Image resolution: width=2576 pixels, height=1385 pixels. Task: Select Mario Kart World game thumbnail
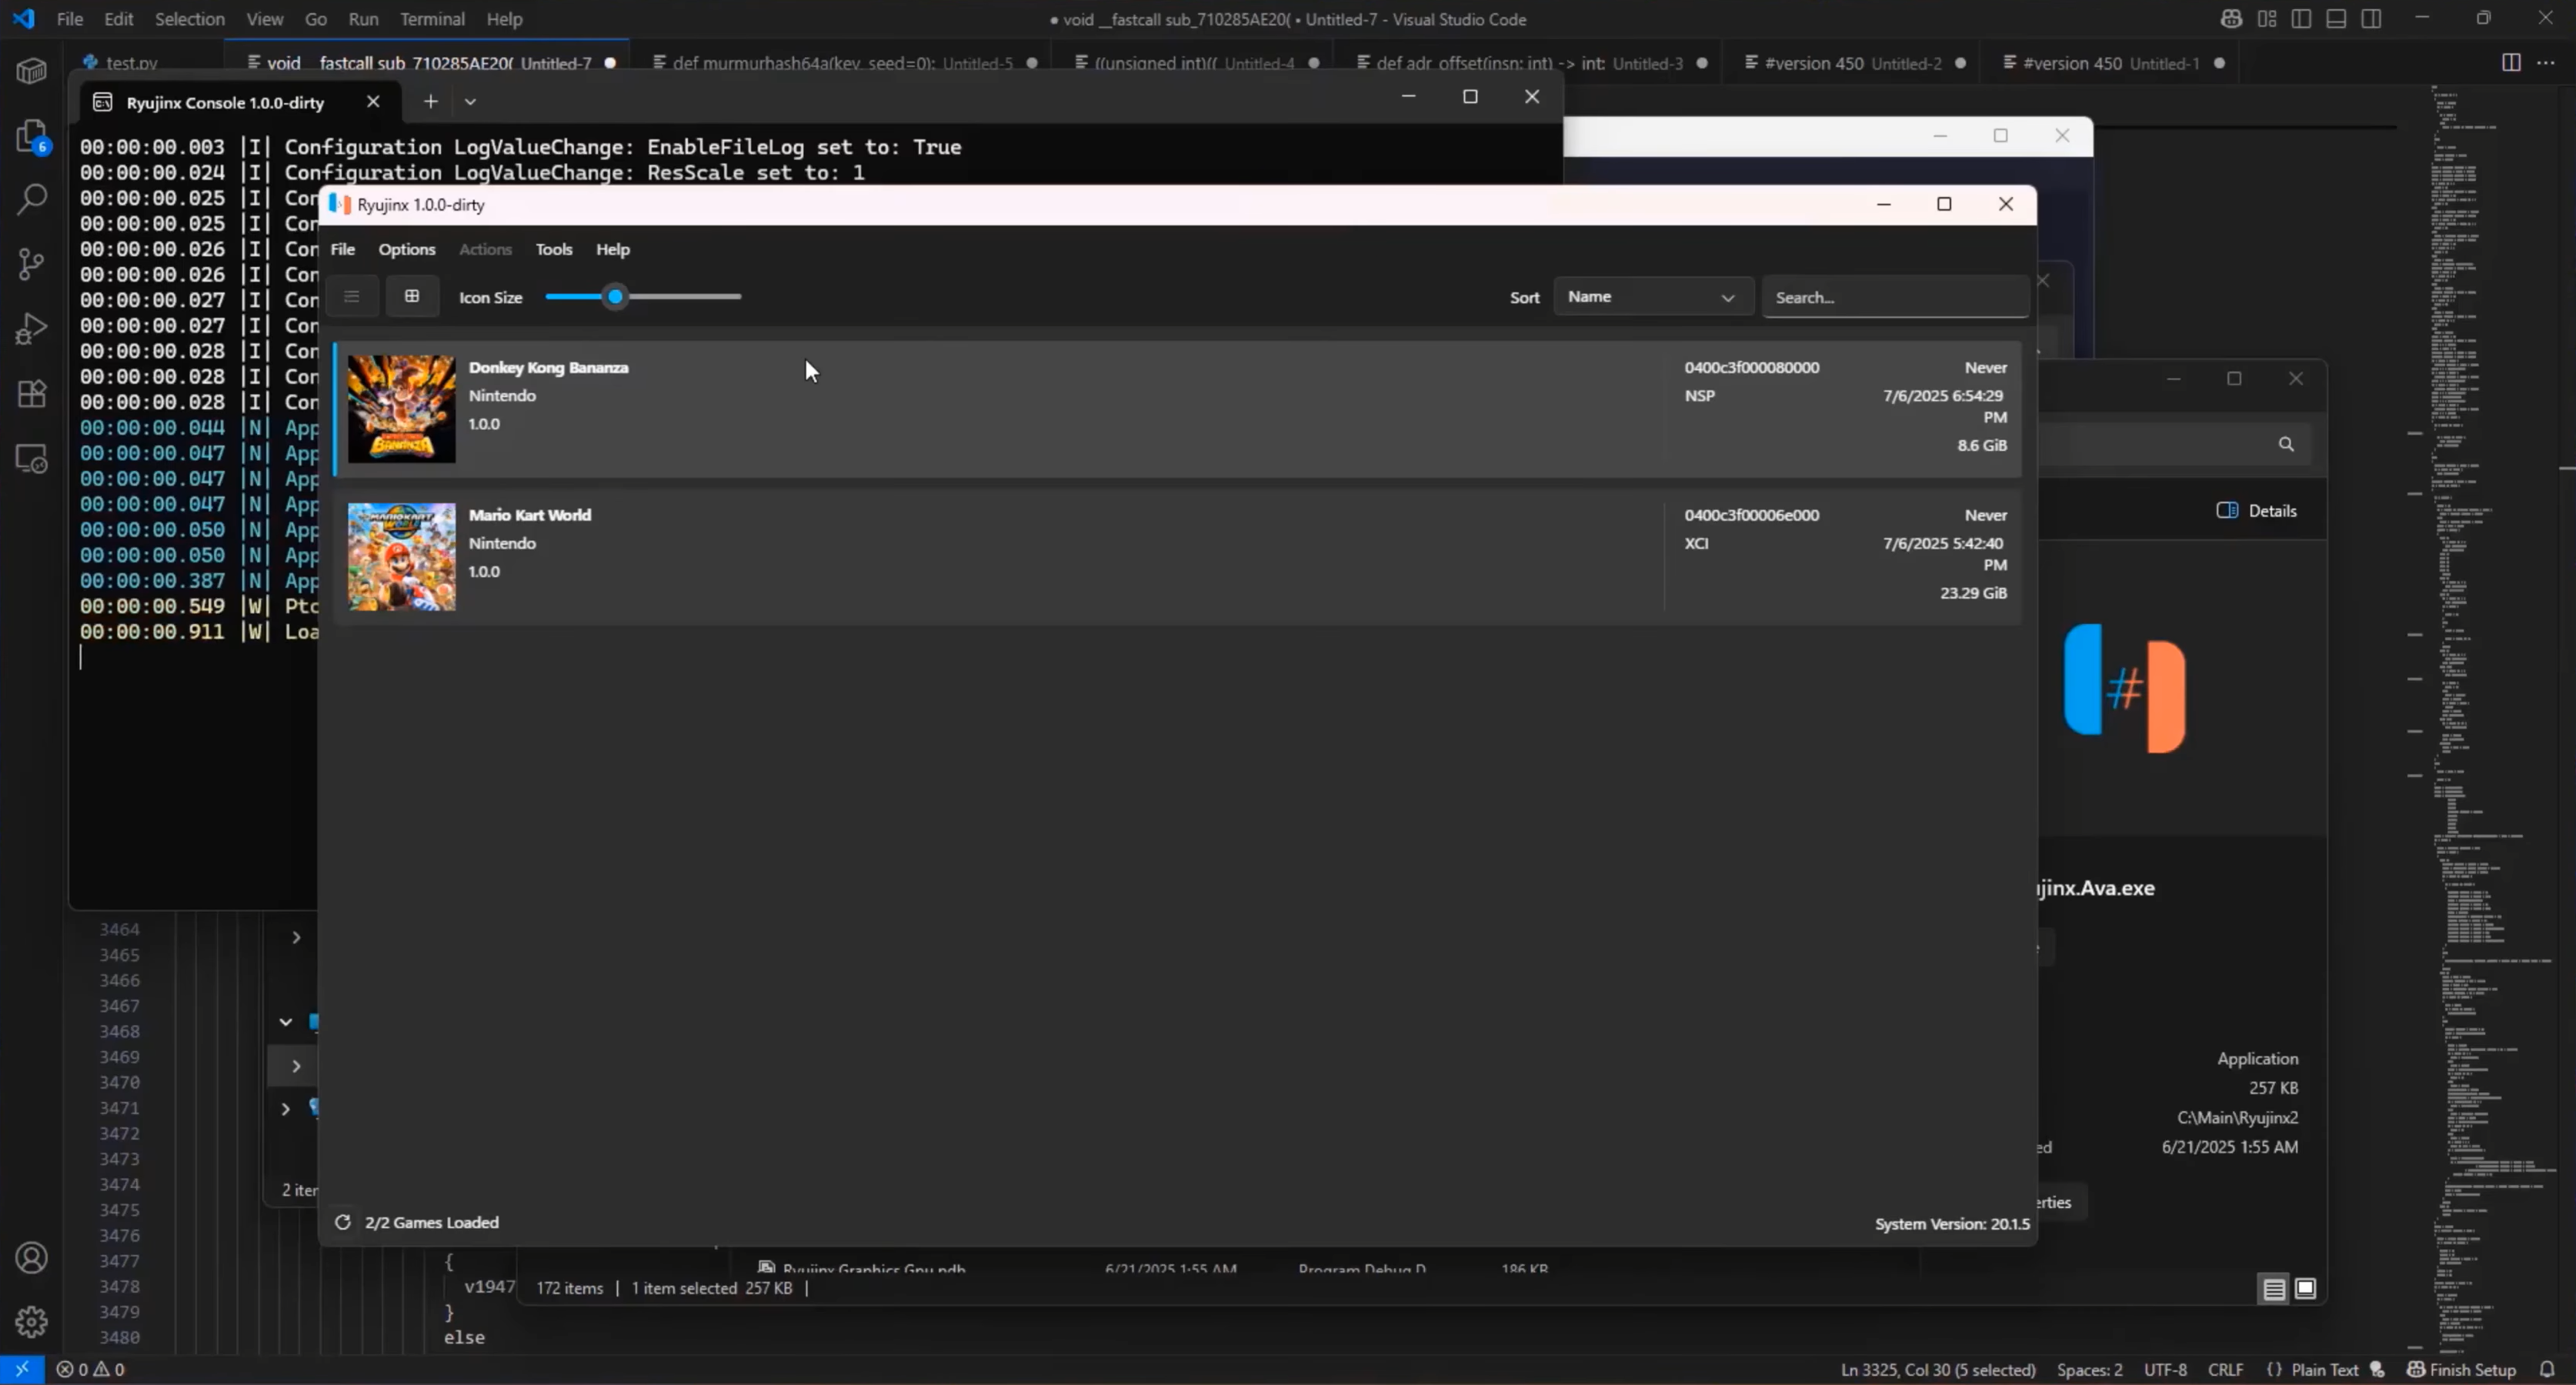coord(401,557)
